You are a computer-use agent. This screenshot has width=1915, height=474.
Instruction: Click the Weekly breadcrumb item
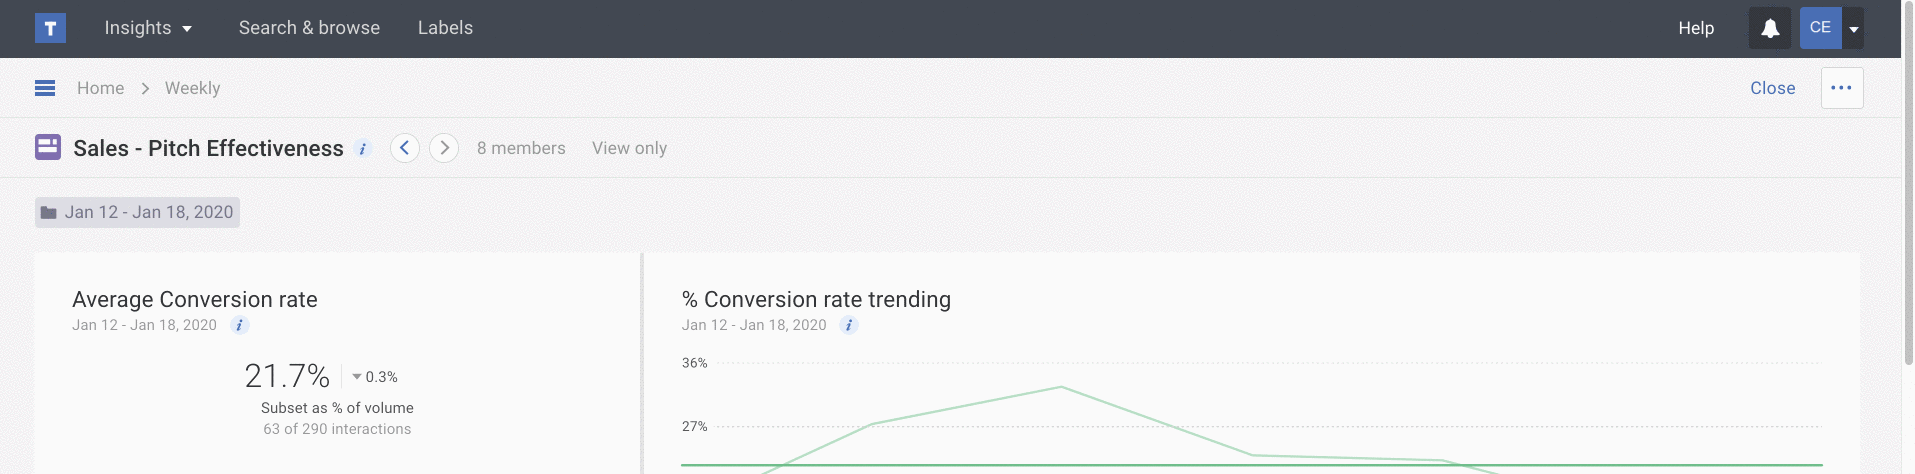192,88
